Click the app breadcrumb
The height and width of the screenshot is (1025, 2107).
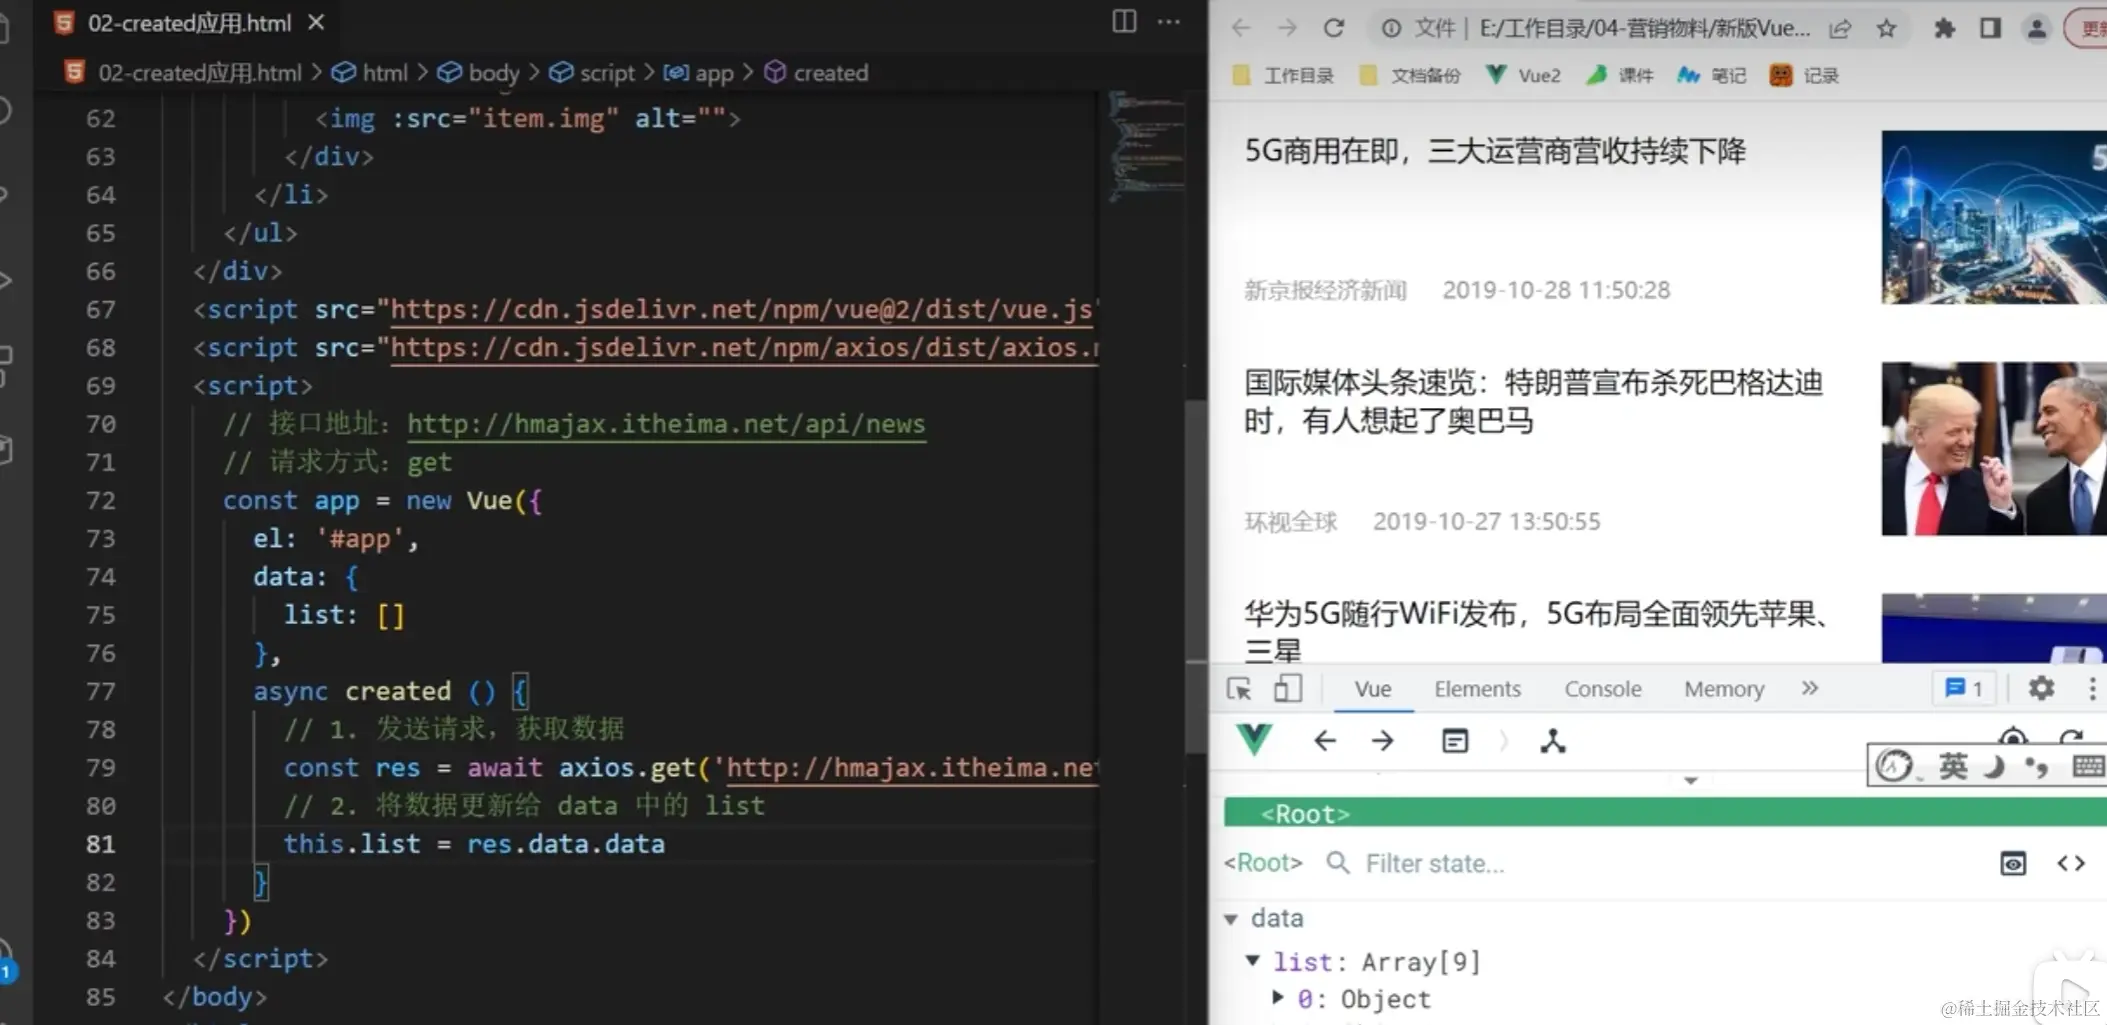click(698, 73)
